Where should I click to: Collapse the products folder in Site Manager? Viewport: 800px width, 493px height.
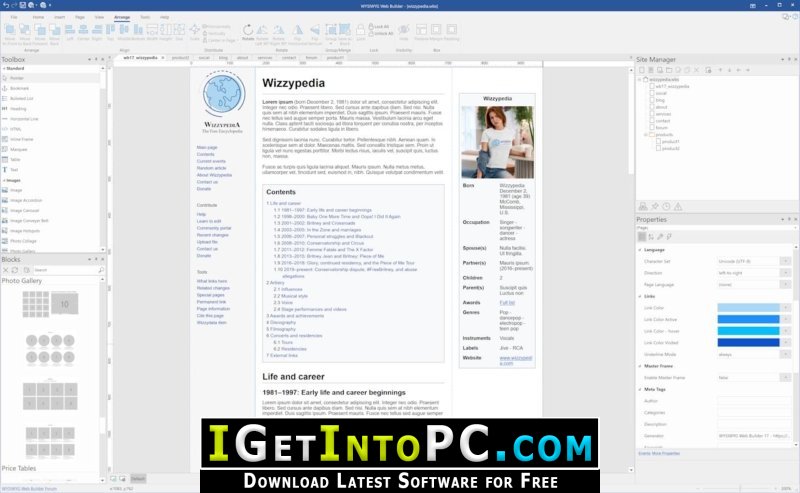pyautogui.click(x=645, y=135)
